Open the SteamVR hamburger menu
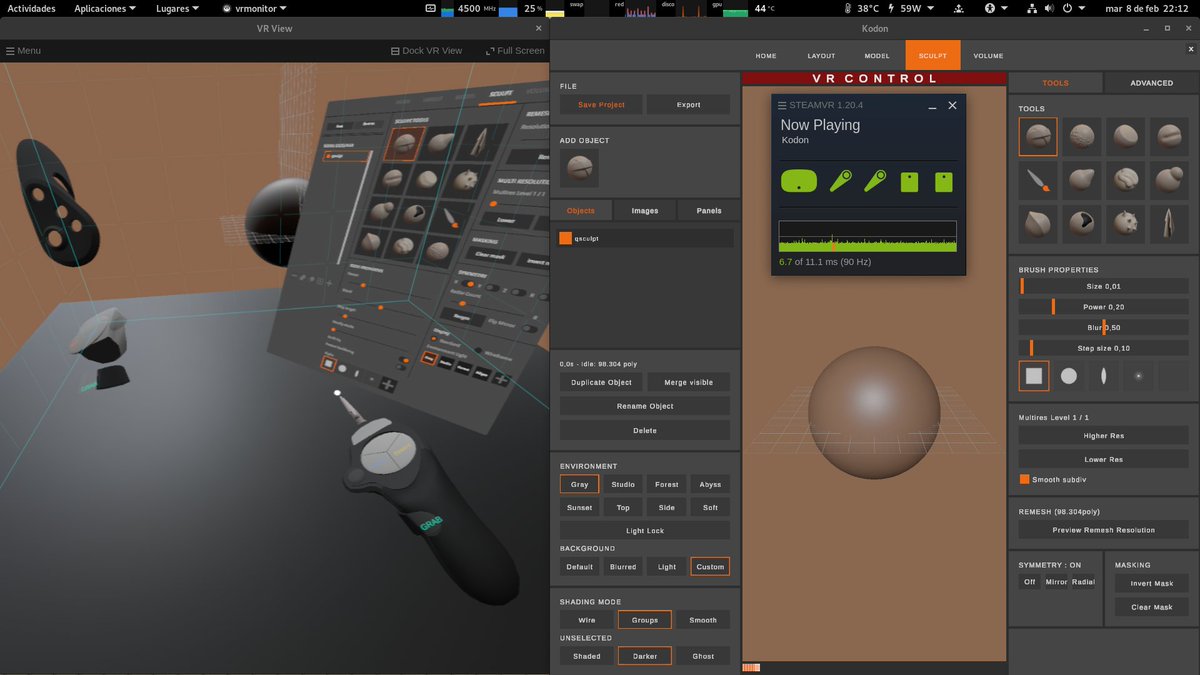 (783, 105)
